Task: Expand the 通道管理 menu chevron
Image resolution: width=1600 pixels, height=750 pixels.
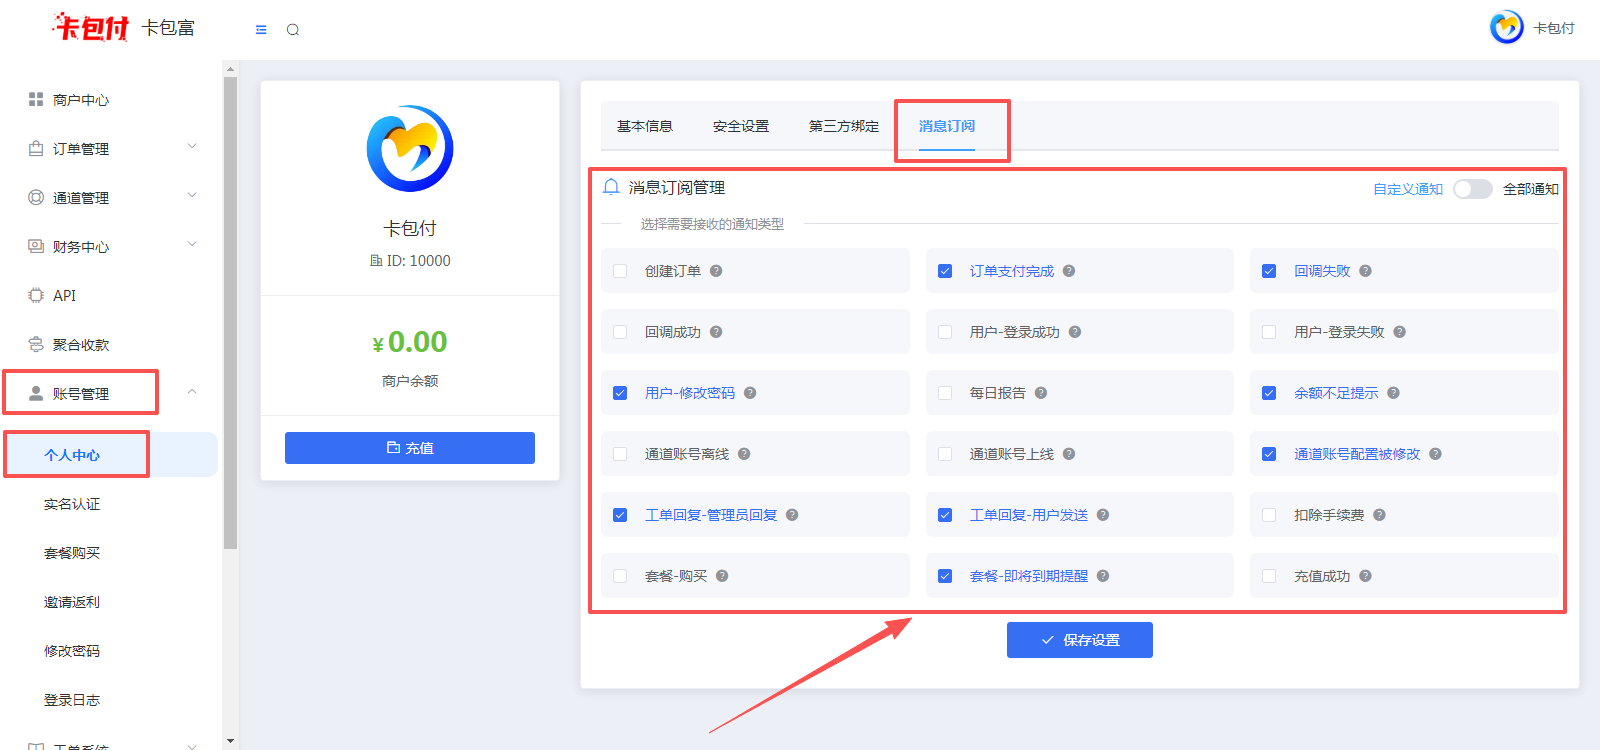Action: [192, 196]
